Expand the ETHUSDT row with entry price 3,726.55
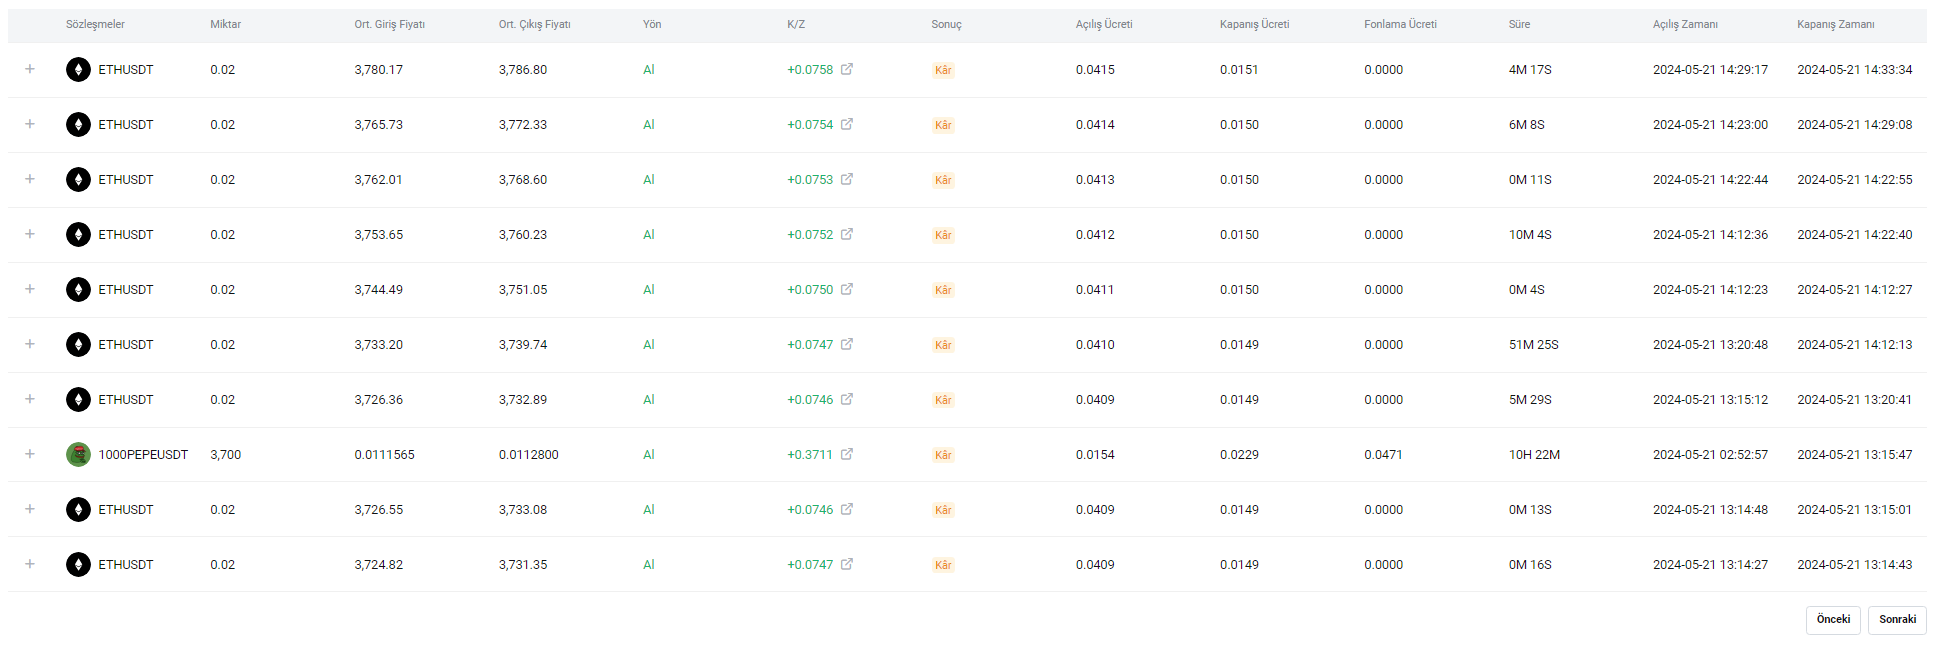Screen dimensions: 1940x646 (x=30, y=509)
